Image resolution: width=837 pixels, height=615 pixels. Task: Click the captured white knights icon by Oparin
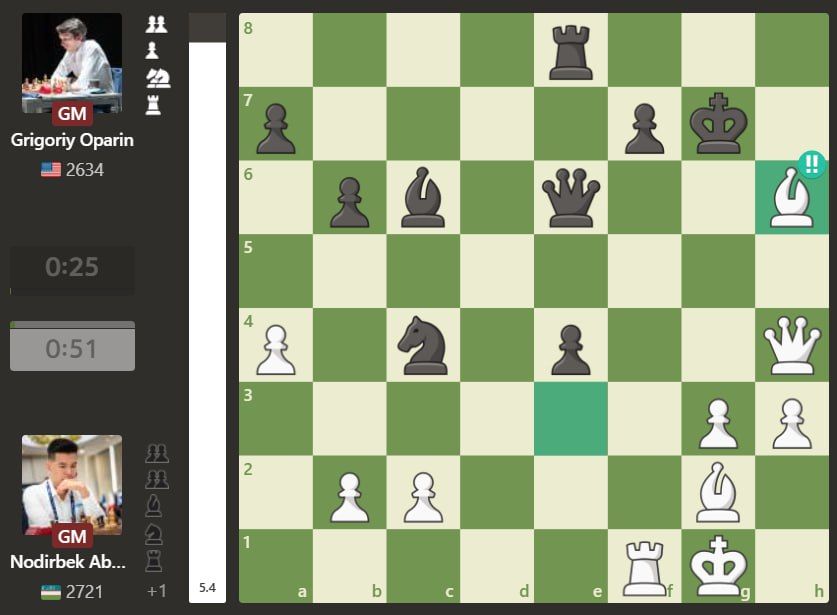click(158, 78)
